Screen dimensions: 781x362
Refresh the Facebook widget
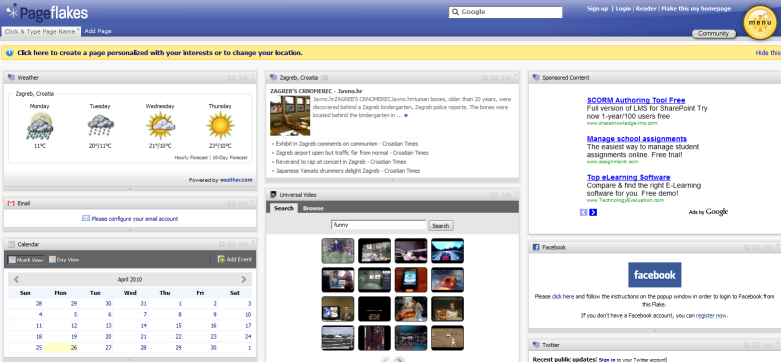point(747,247)
